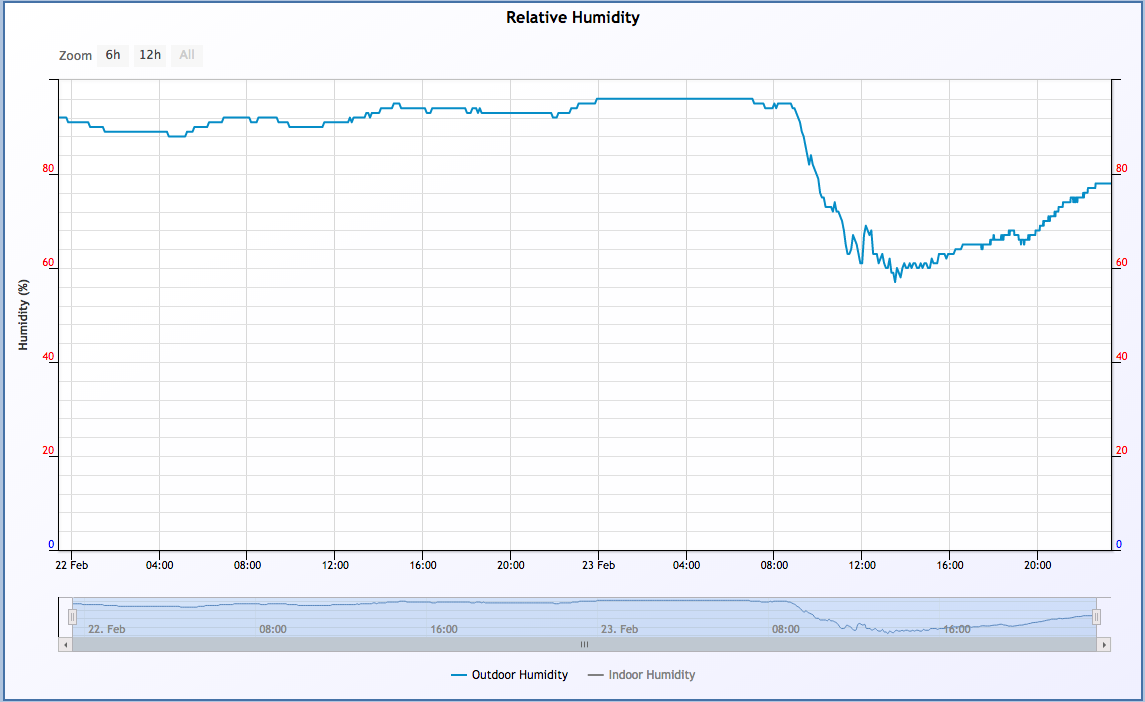The image size is (1145, 702).
Task: Set zoom range to 12h
Action: 150,56
